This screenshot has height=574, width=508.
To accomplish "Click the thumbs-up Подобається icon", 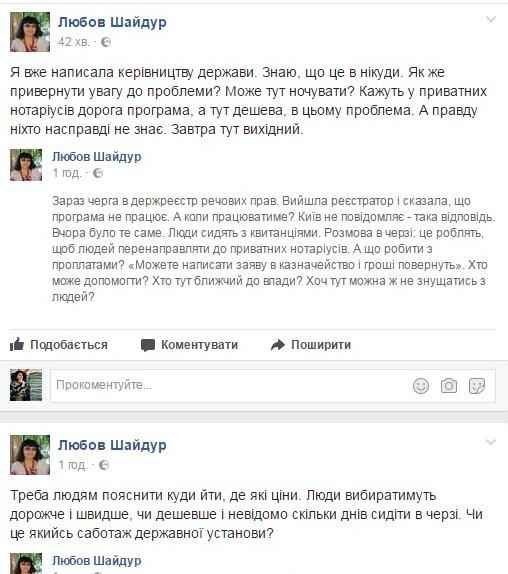I will point(17,344).
